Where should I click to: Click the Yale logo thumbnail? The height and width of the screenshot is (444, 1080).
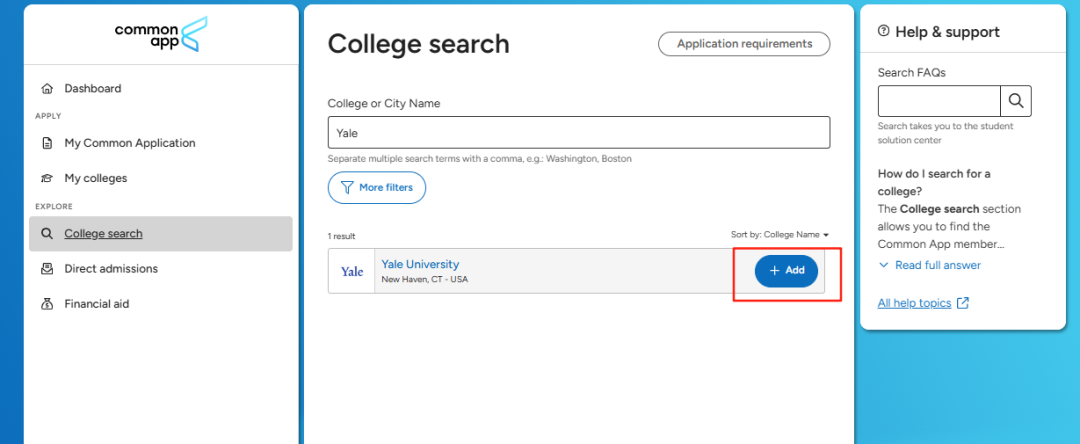(352, 271)
